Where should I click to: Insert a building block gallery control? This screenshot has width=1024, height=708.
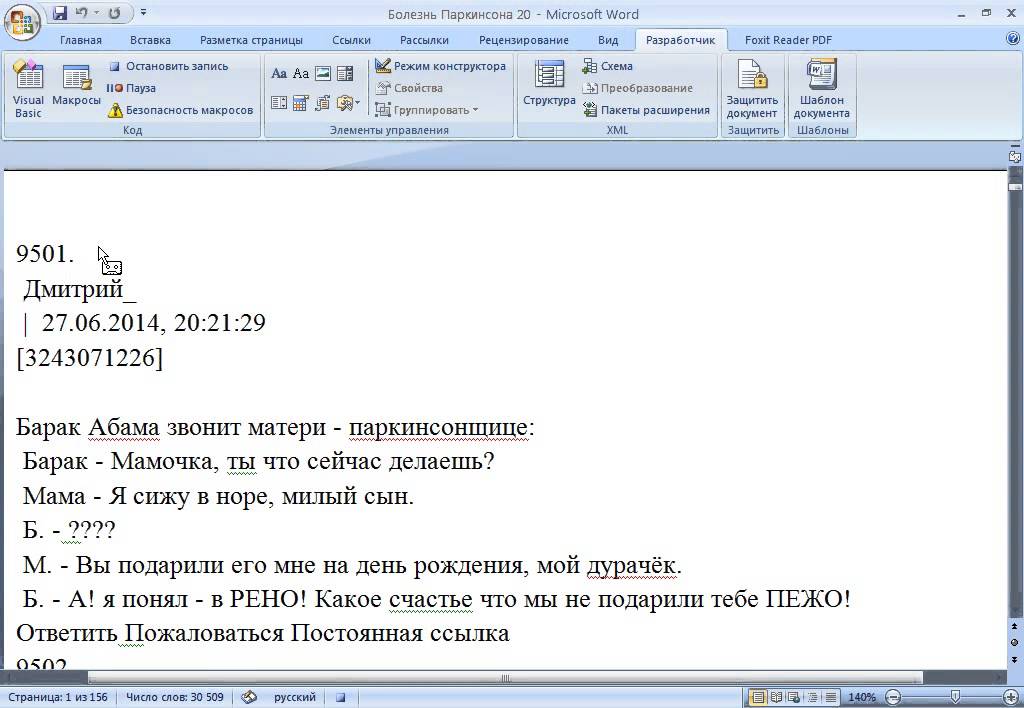tap(323, 103)
